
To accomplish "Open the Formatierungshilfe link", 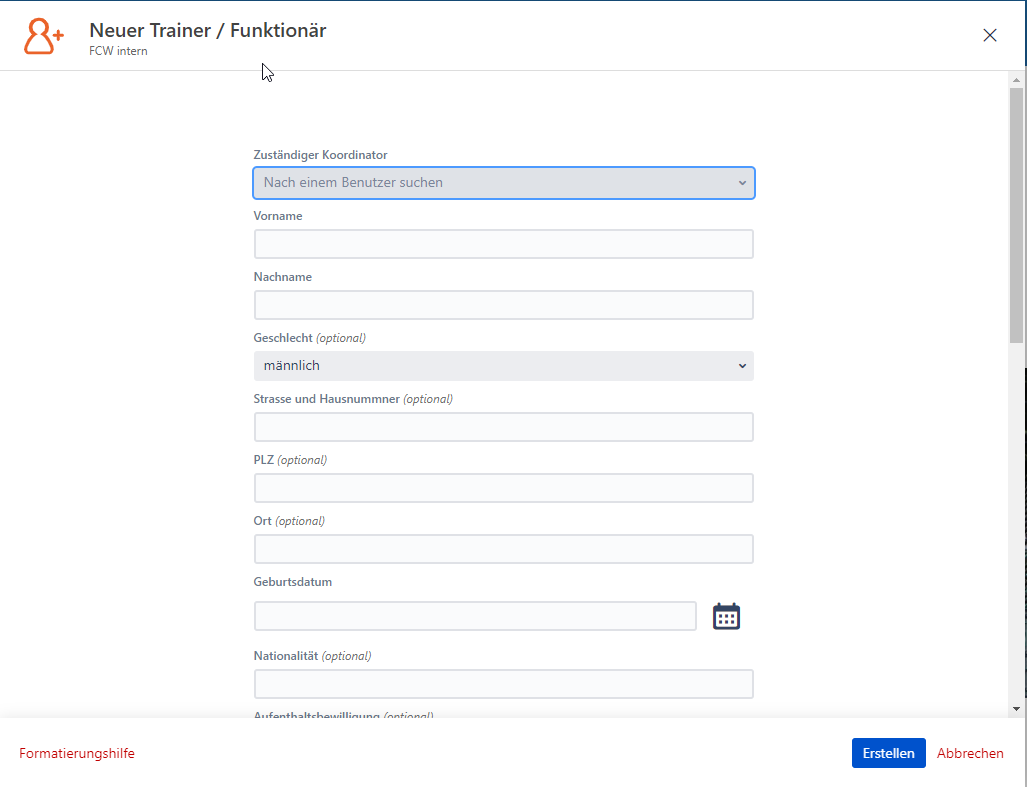I will [x=77, y=753].
